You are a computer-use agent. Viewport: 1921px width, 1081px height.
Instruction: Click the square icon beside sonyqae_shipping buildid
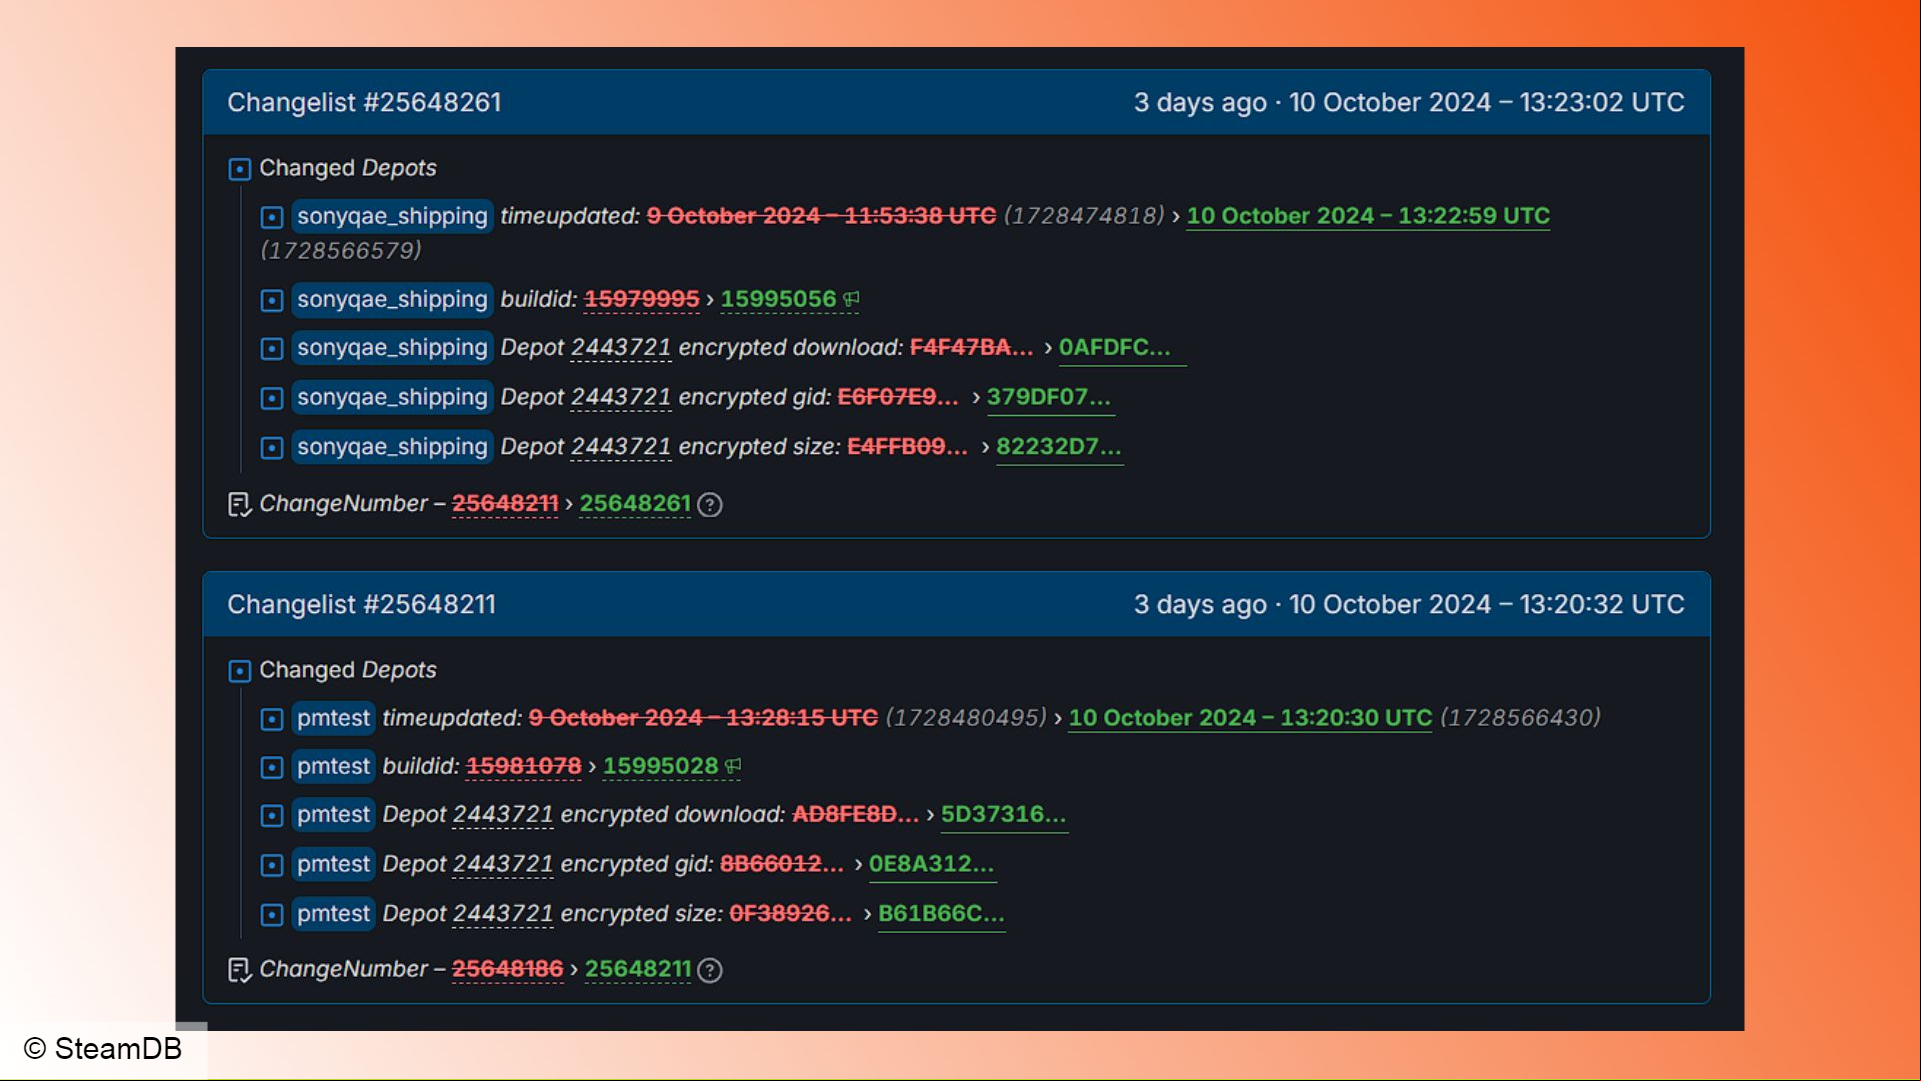(x=271, y=300)
